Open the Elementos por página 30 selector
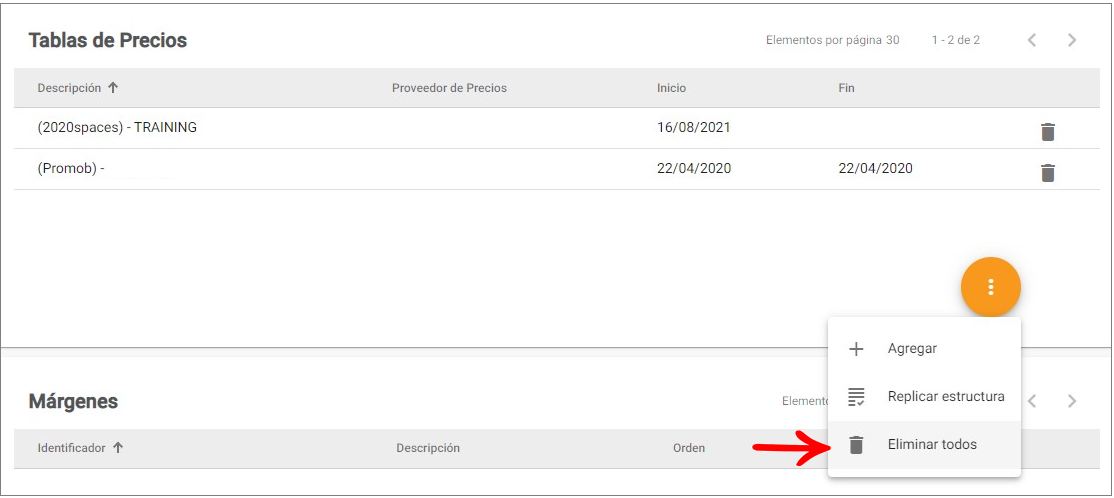Screen dimensions: 1114x498 pos(892,40)
